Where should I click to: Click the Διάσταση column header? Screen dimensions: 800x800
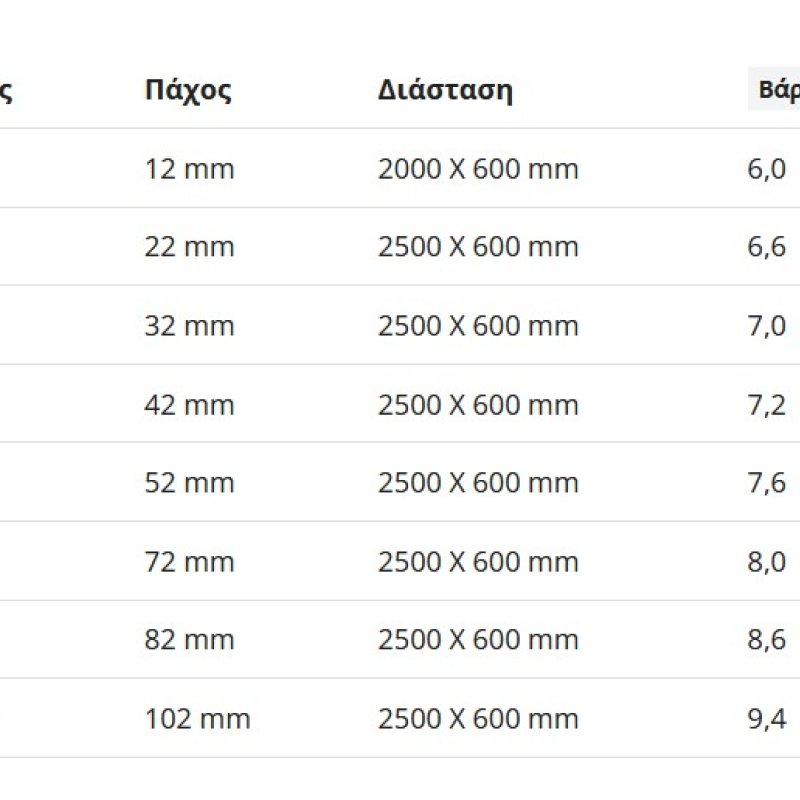pyautogui.click(x=445, y=90)
